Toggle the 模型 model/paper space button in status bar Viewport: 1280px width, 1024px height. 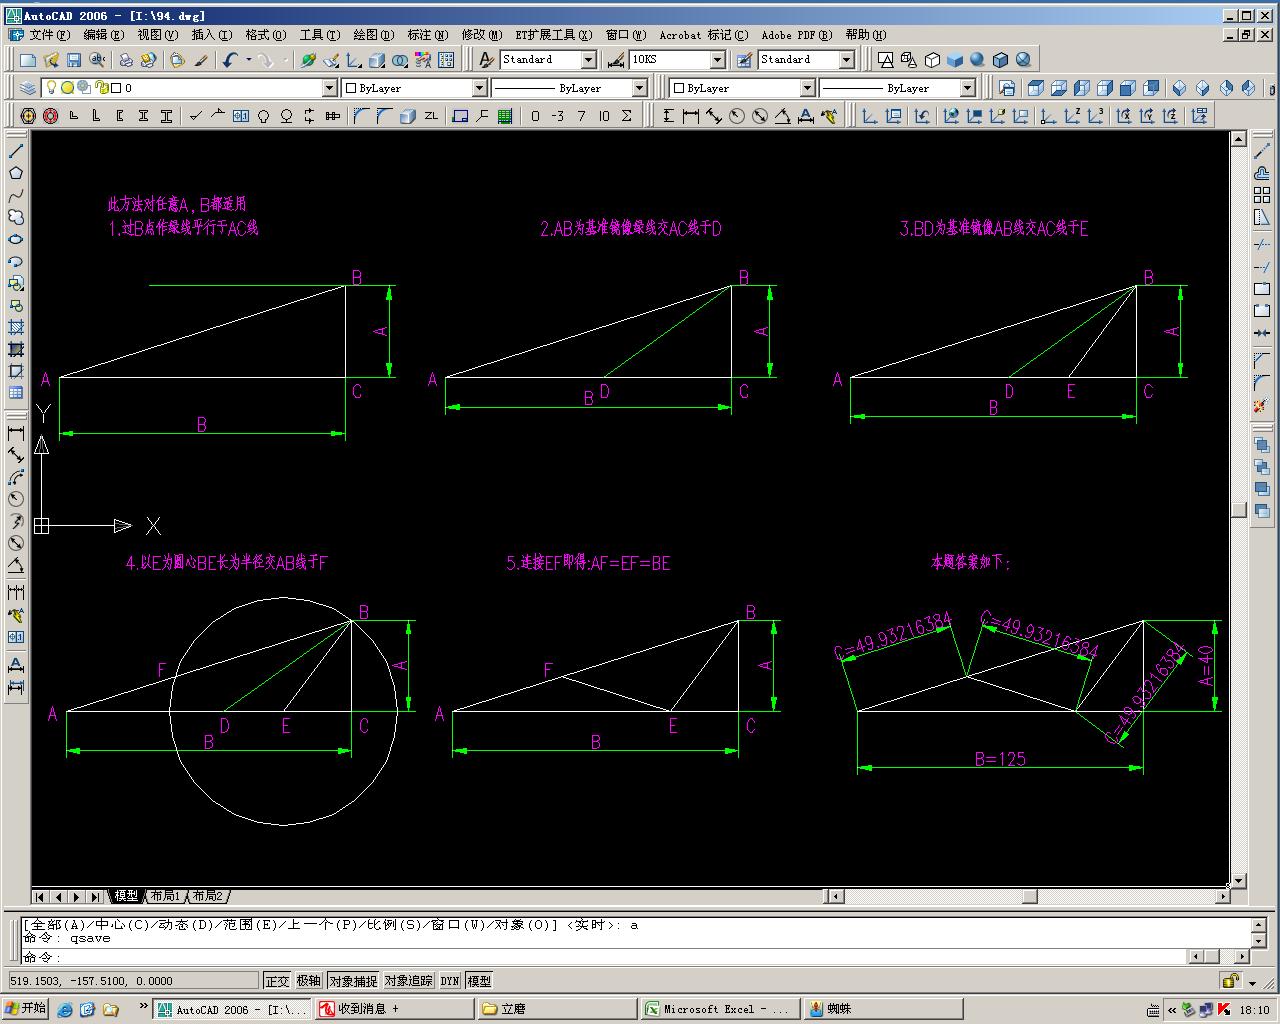480,981
